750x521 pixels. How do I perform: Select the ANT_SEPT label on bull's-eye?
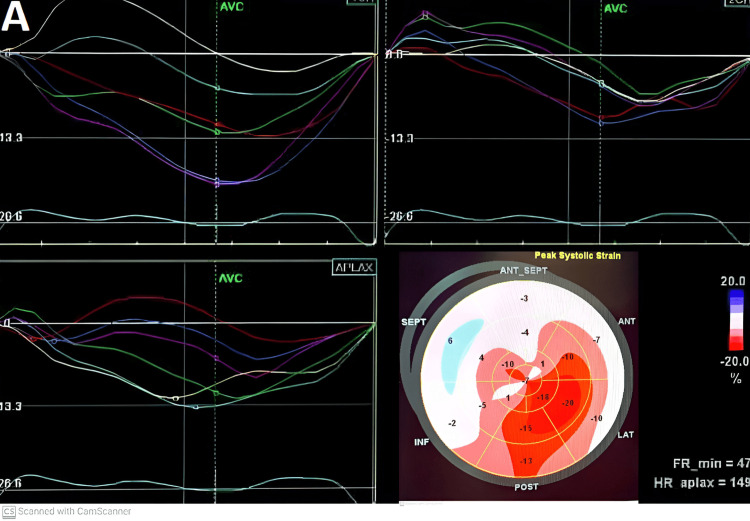point(523,271)
